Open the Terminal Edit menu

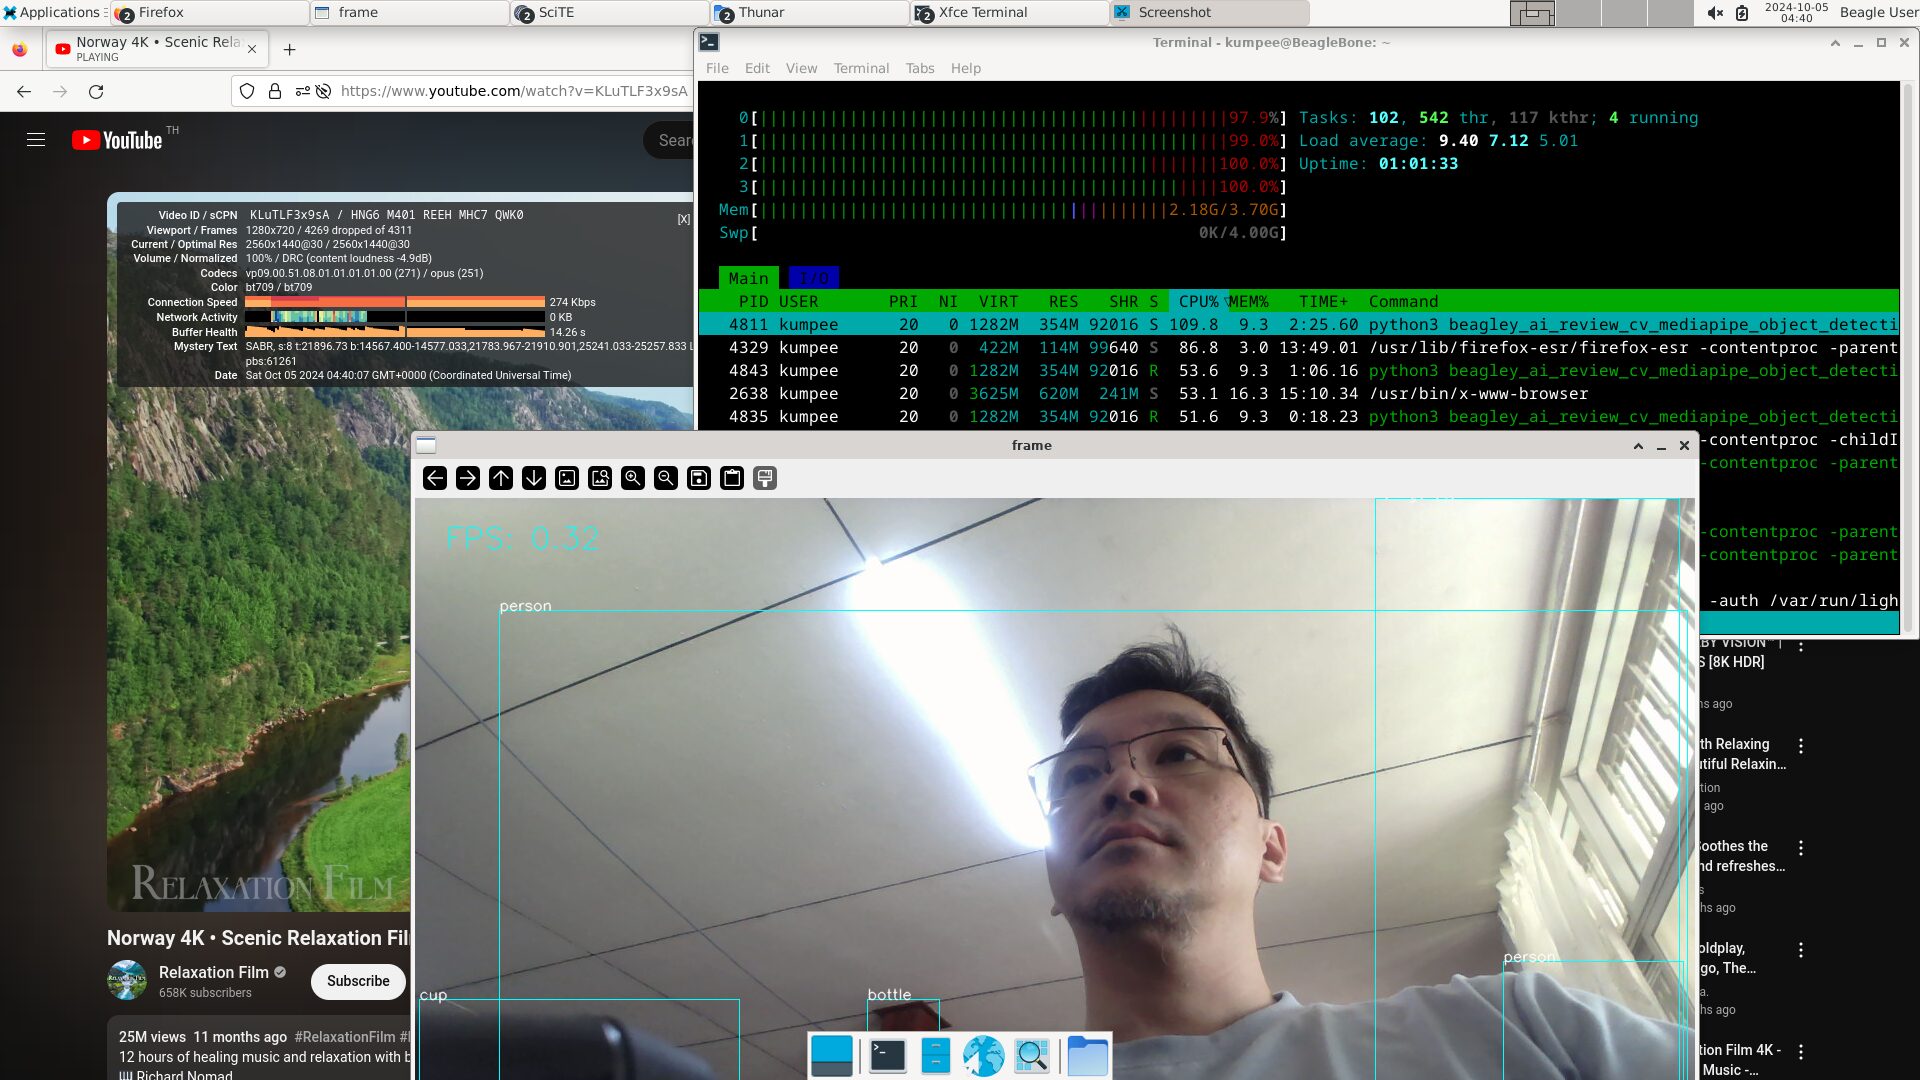pos(757,68)
